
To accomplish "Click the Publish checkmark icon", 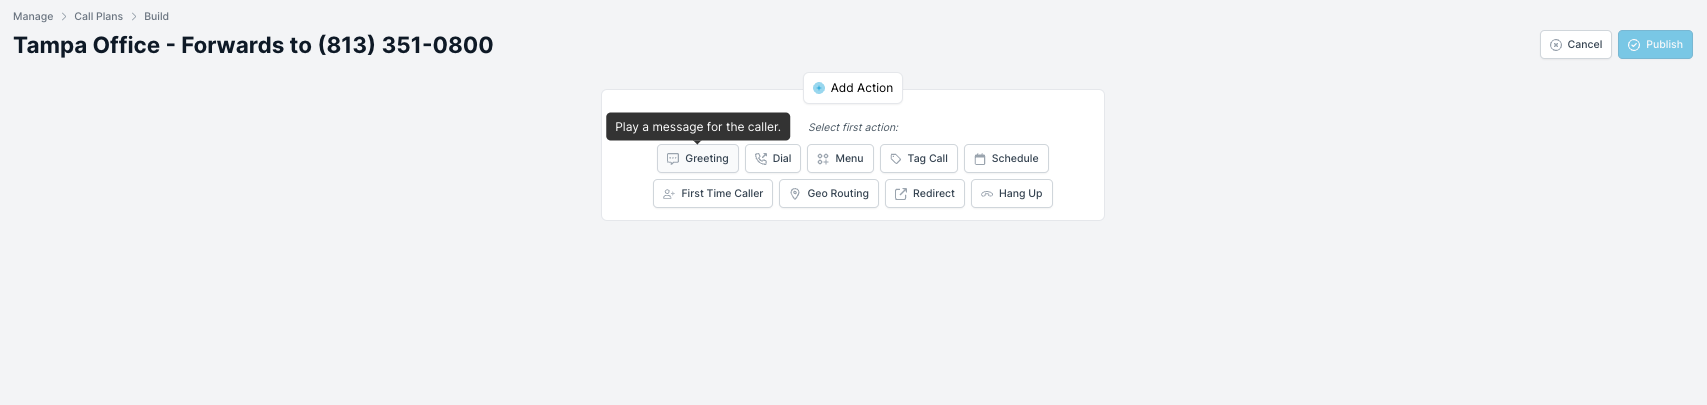I will point(1634,45).
